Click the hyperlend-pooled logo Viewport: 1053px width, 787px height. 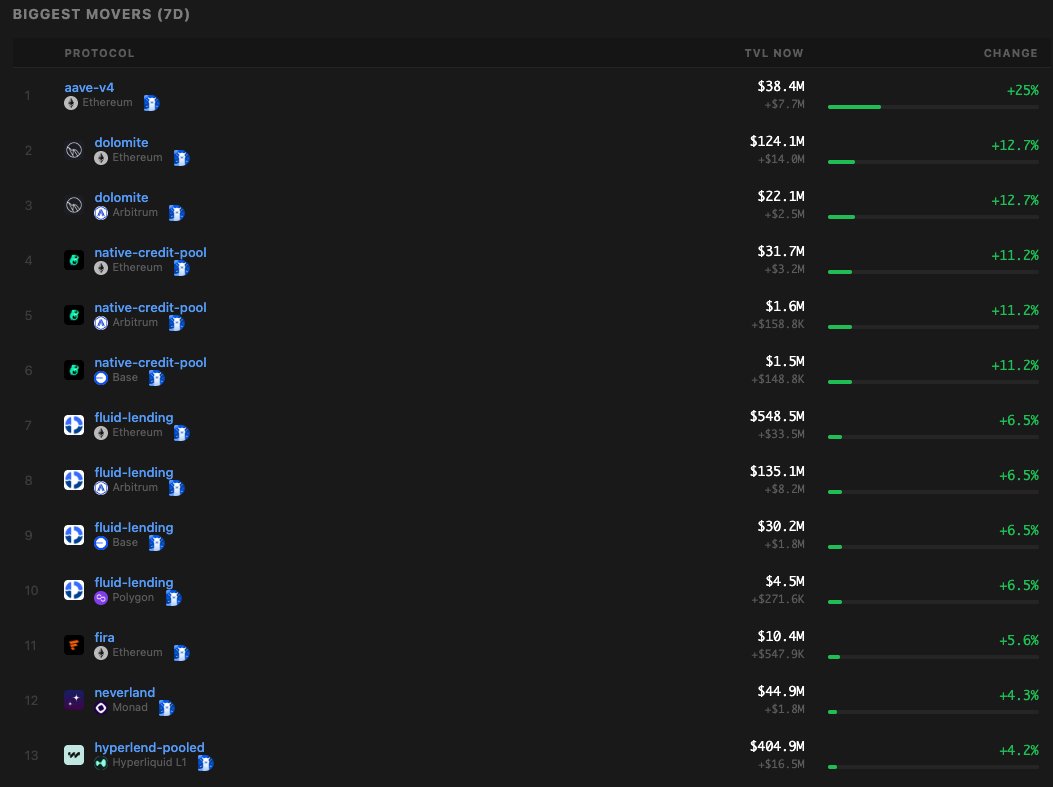(74, 755)
